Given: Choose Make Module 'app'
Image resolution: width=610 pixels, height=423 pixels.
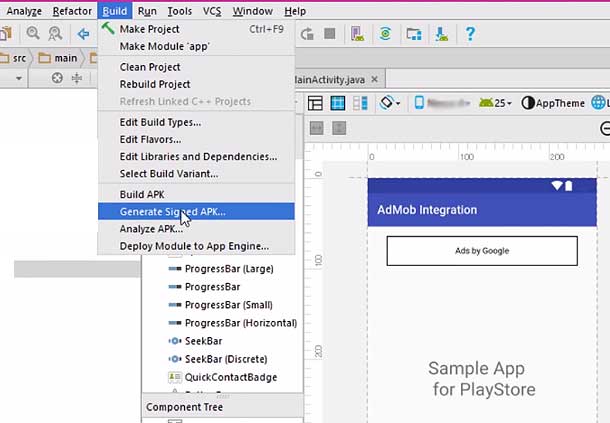Looking at the screenshot, I should tap(196, 46).
